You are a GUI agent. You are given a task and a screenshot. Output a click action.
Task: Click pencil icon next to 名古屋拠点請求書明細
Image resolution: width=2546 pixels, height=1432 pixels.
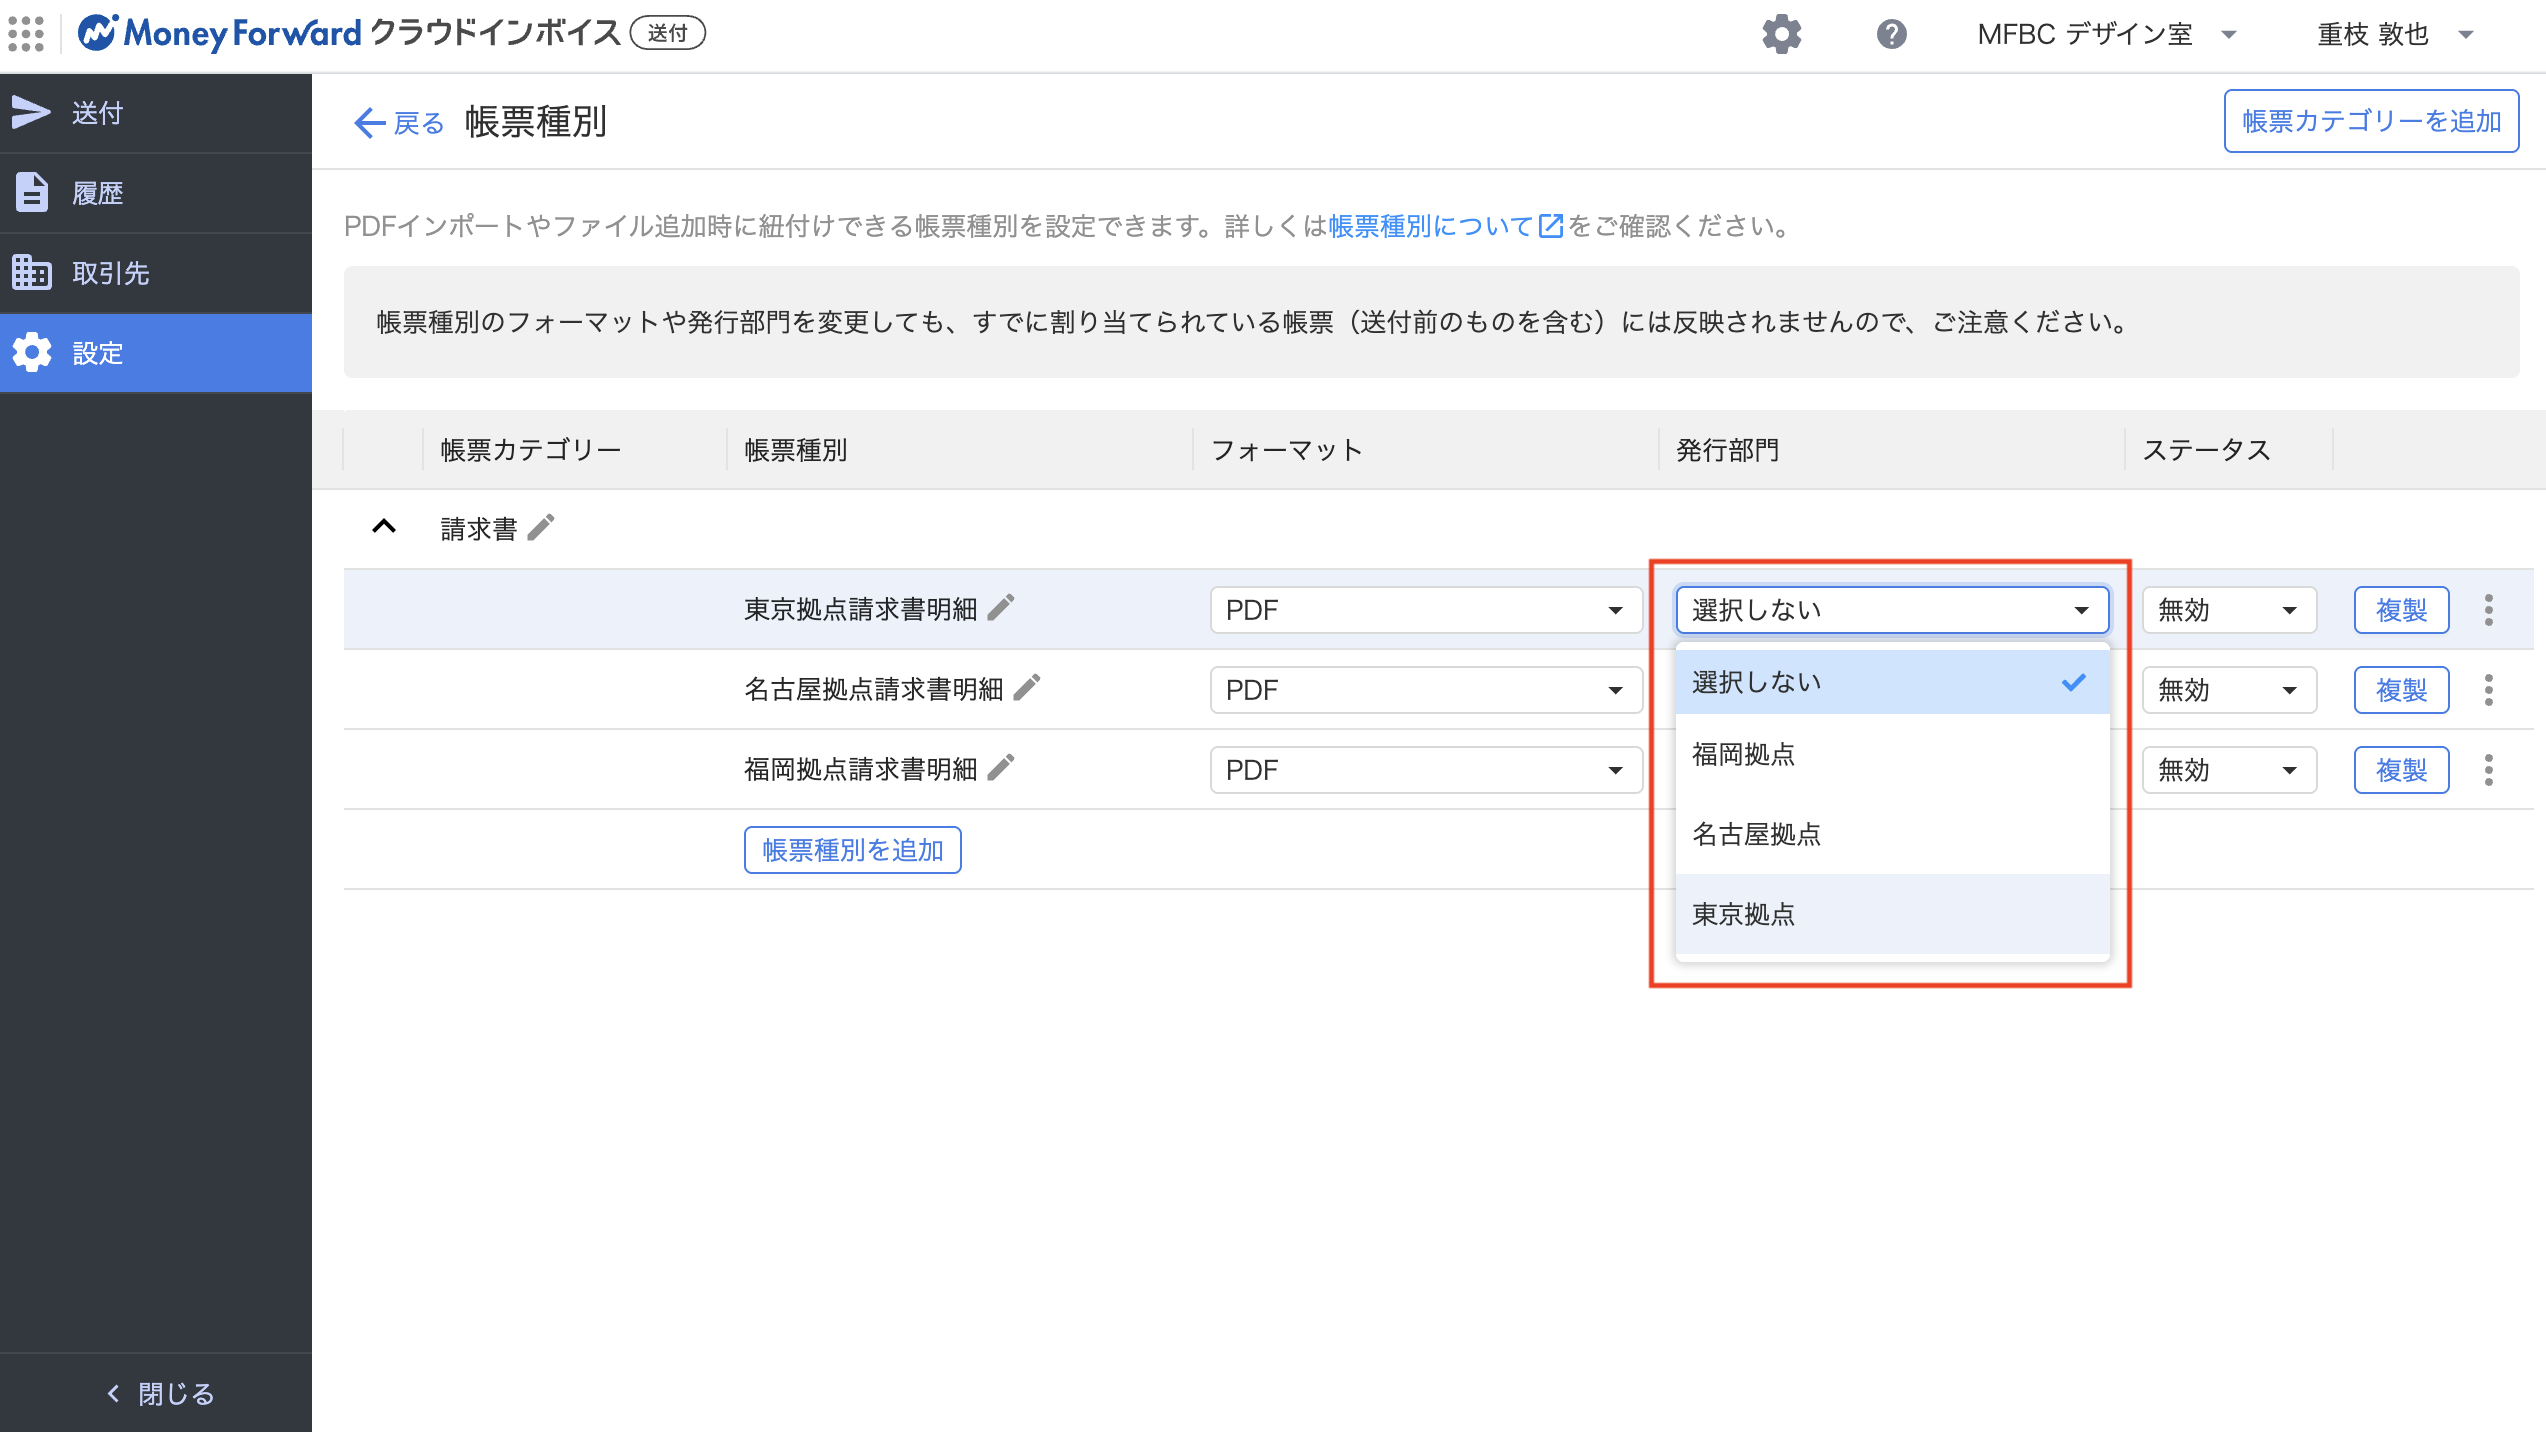click(1027, 687)
